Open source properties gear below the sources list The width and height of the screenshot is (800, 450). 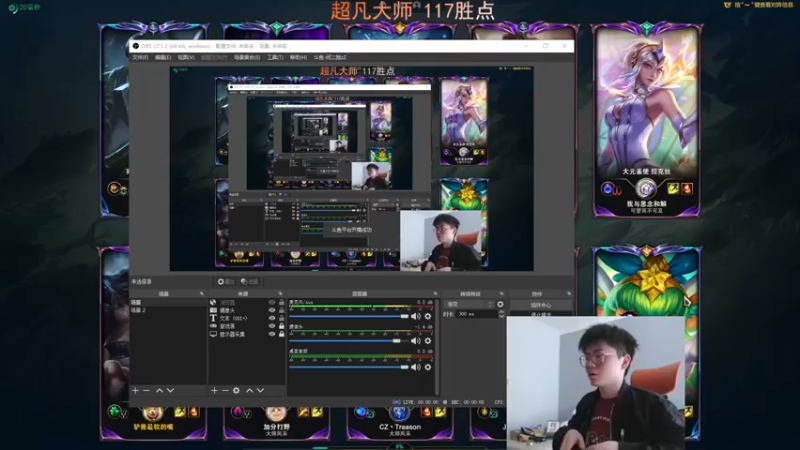[236, 390]
